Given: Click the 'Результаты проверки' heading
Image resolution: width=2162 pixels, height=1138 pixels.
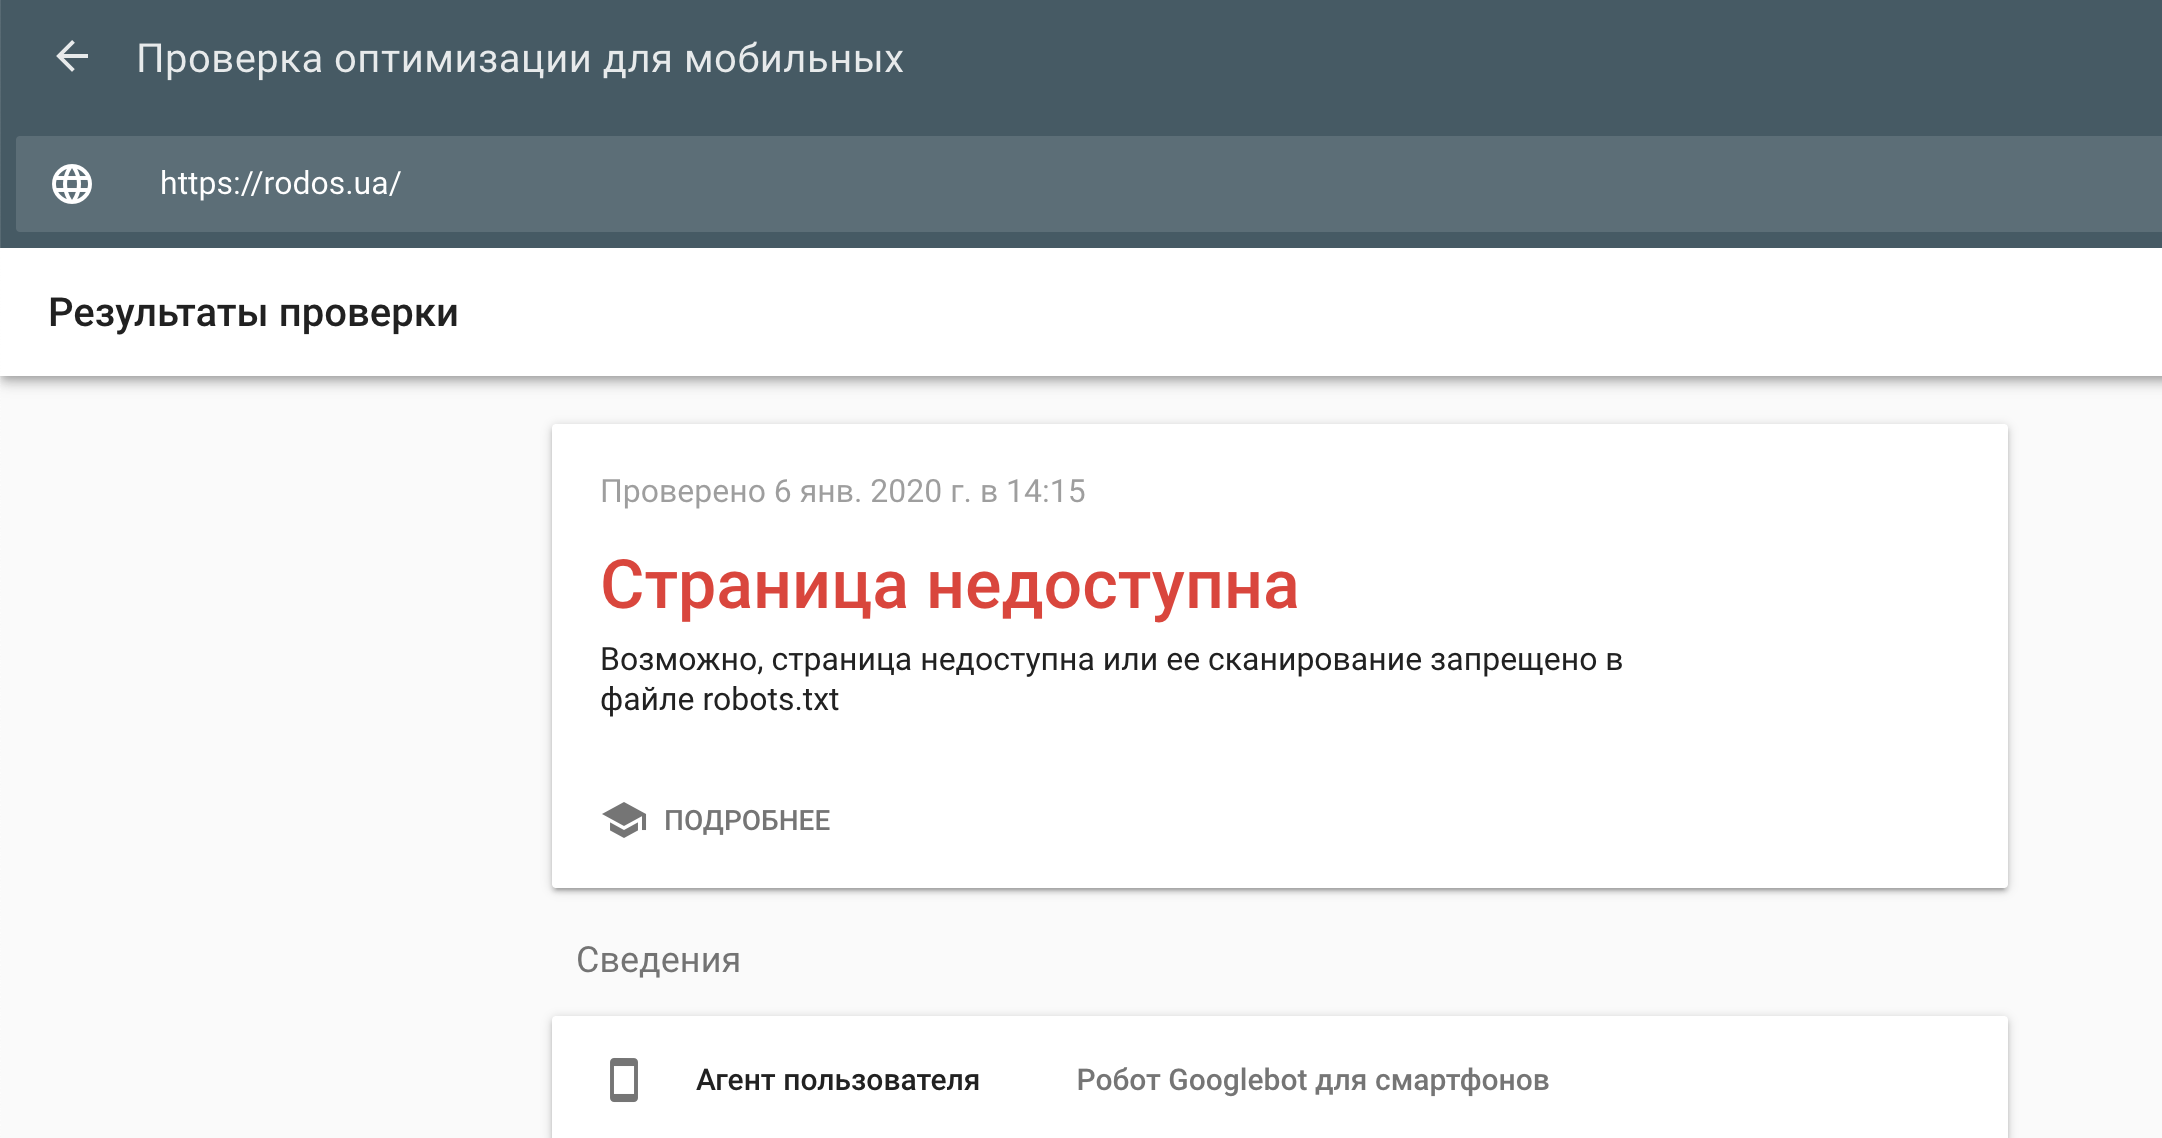Looking at the screenshot, I should point(253,313).
